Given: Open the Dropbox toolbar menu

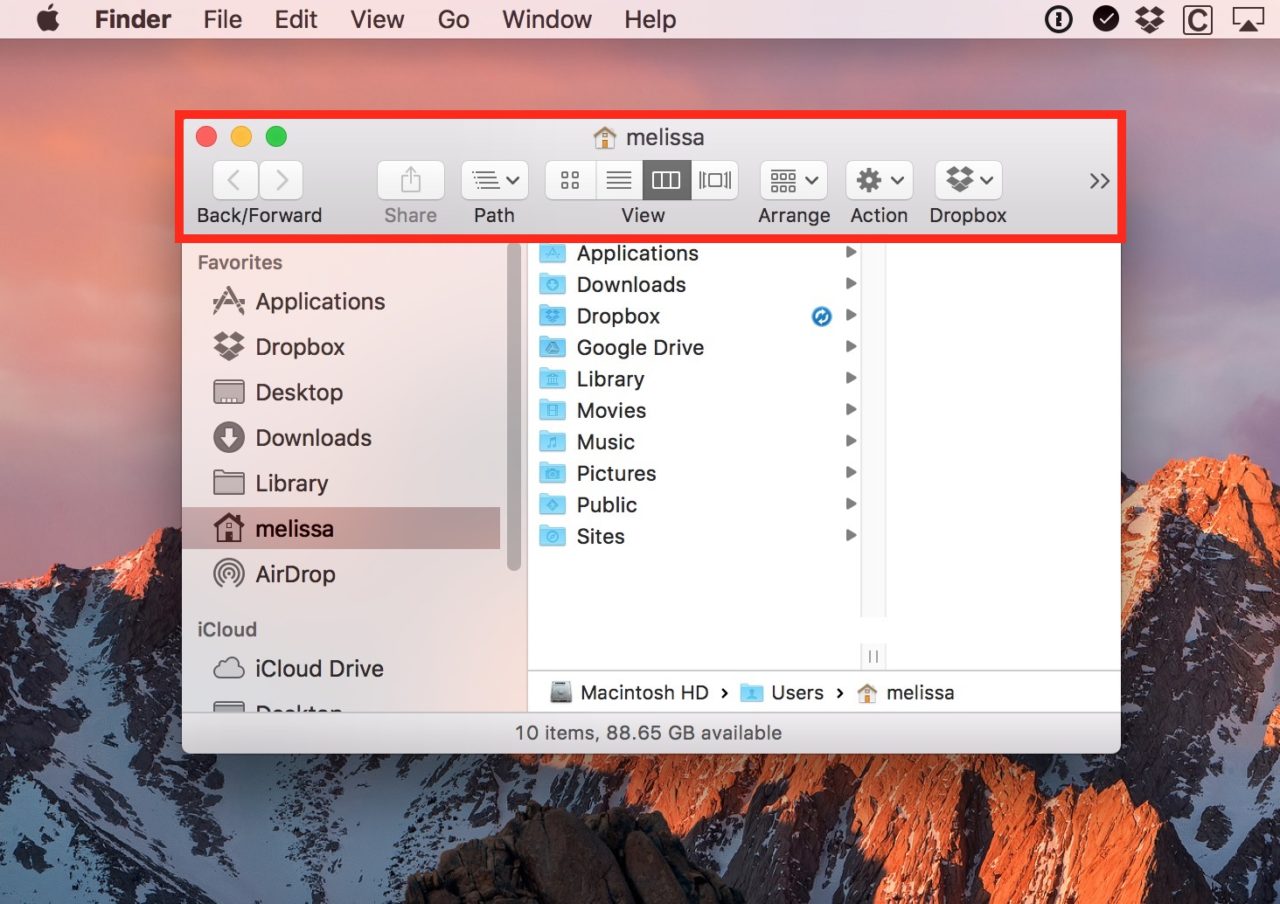Looking at the screenshot, I should 966,180.
